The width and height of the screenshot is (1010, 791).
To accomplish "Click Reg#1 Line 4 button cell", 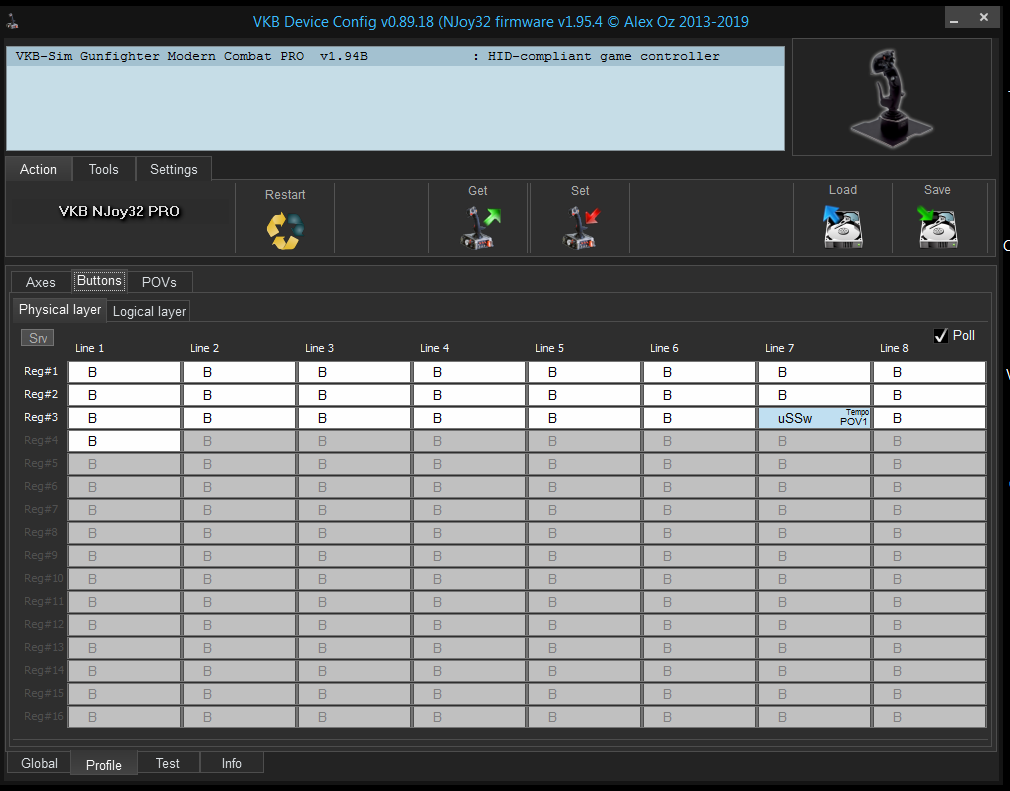I will pos(470,372).
